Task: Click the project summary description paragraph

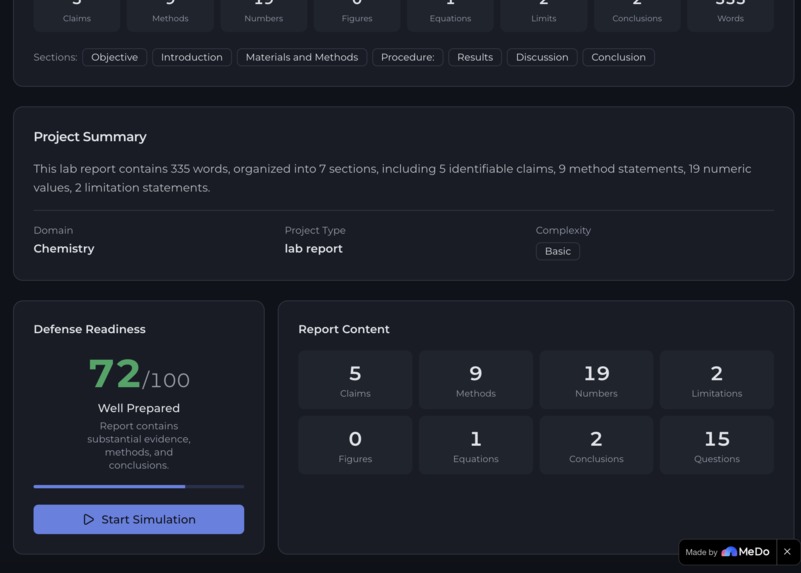Action: [392, 178]
